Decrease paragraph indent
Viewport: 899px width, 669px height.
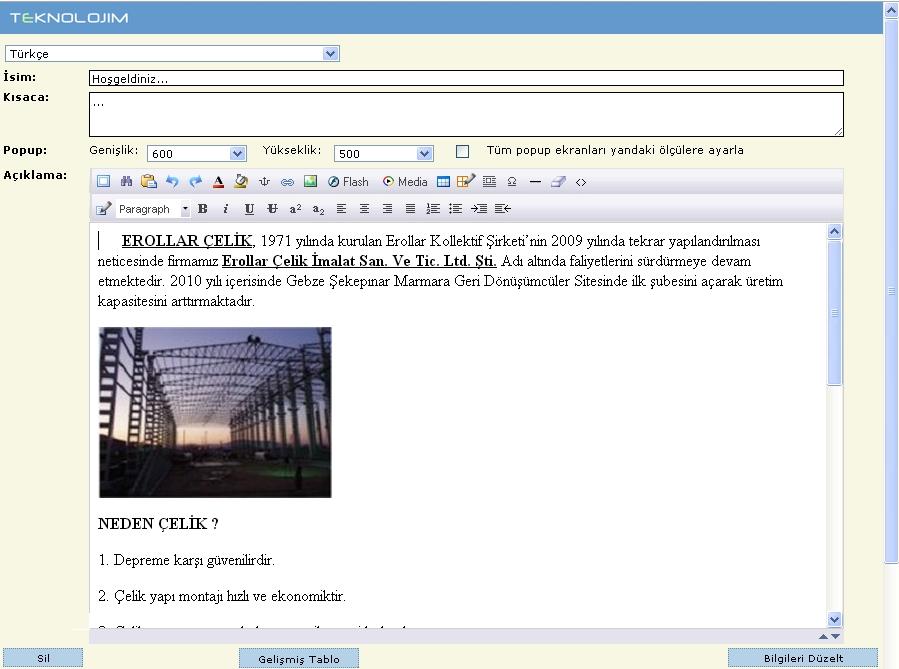(502, 209)
